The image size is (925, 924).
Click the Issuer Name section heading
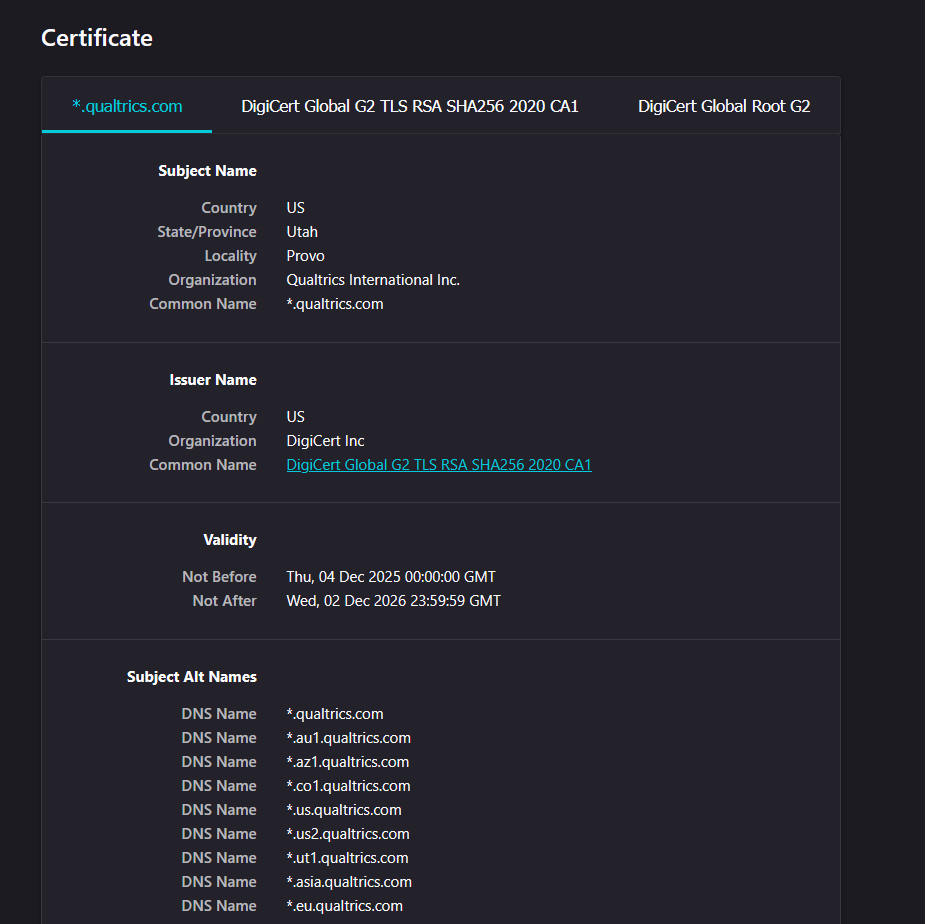[x=213, y=380]
